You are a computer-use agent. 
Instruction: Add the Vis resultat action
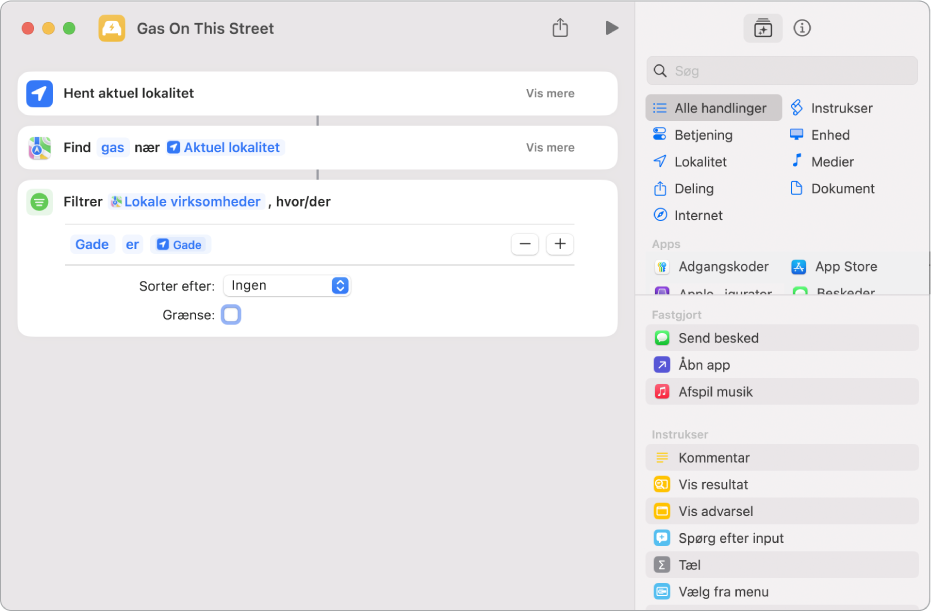pyautogui.click(x=782, y=484)
